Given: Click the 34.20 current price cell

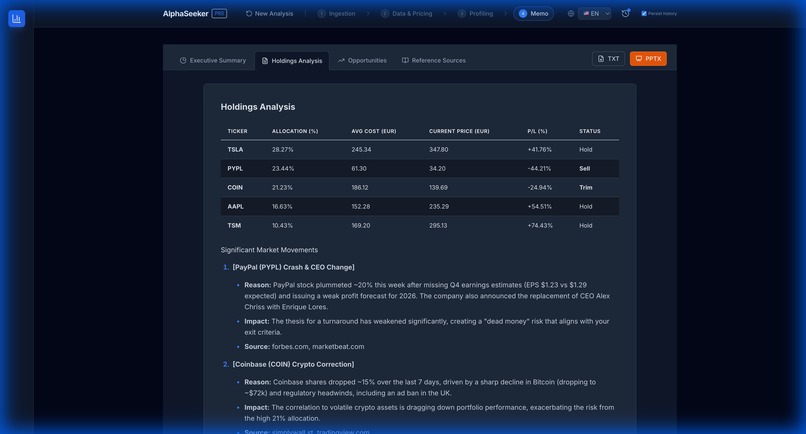Looking at the screenshot, I should 437,169.
